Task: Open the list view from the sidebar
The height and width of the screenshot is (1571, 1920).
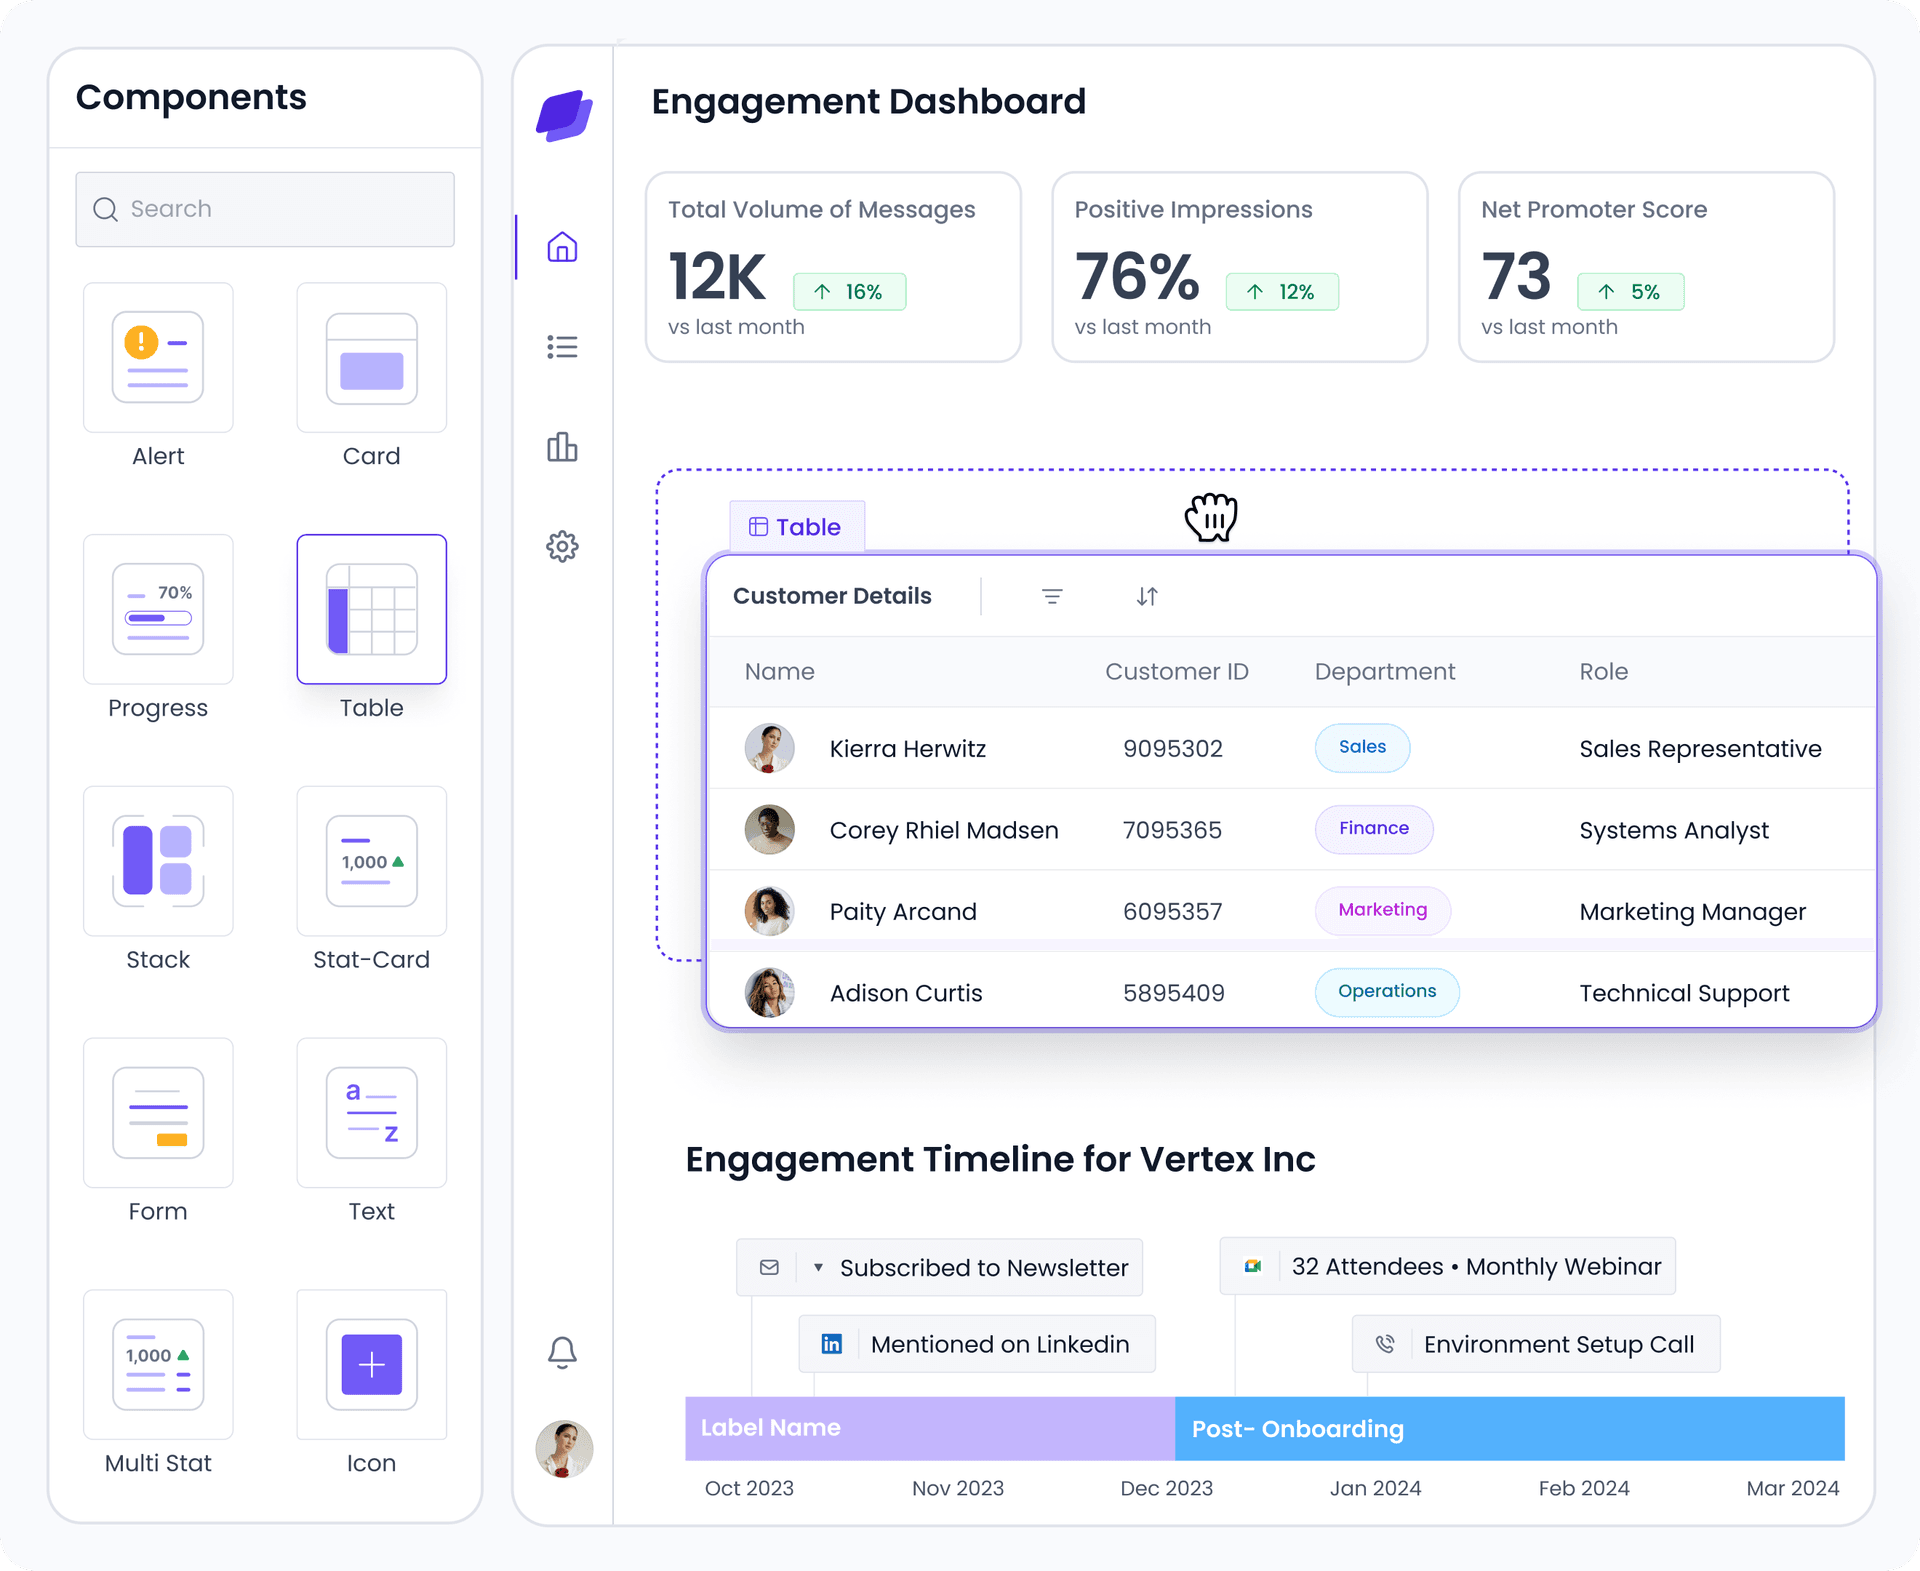Action: 563,347
